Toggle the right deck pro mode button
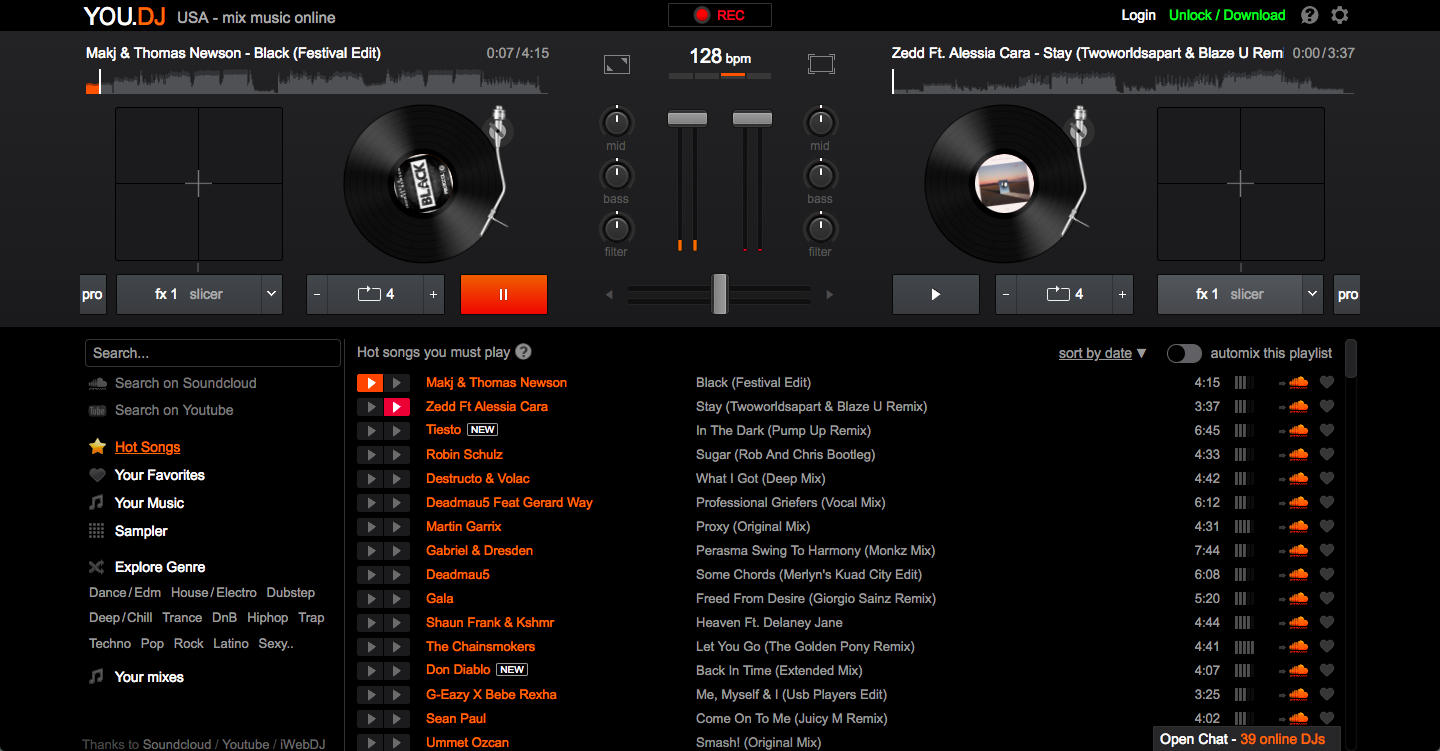The height and width of the screenshot is (751, 1440). point(1348,295)
